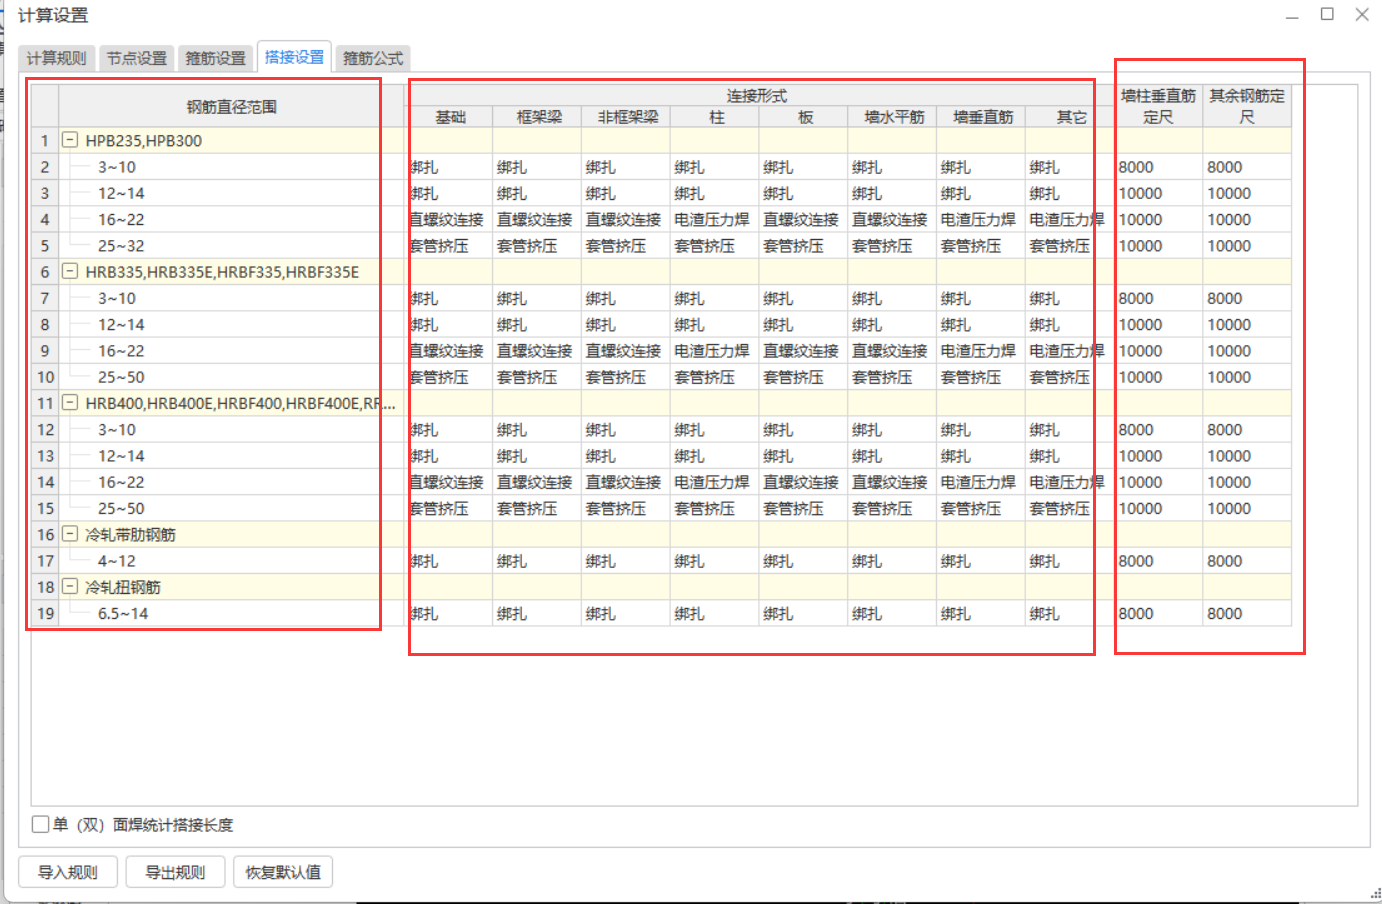
Task: Click 其余钢筋定尺 value 8000 in row 19
Action: click(x=1247, y=613)
